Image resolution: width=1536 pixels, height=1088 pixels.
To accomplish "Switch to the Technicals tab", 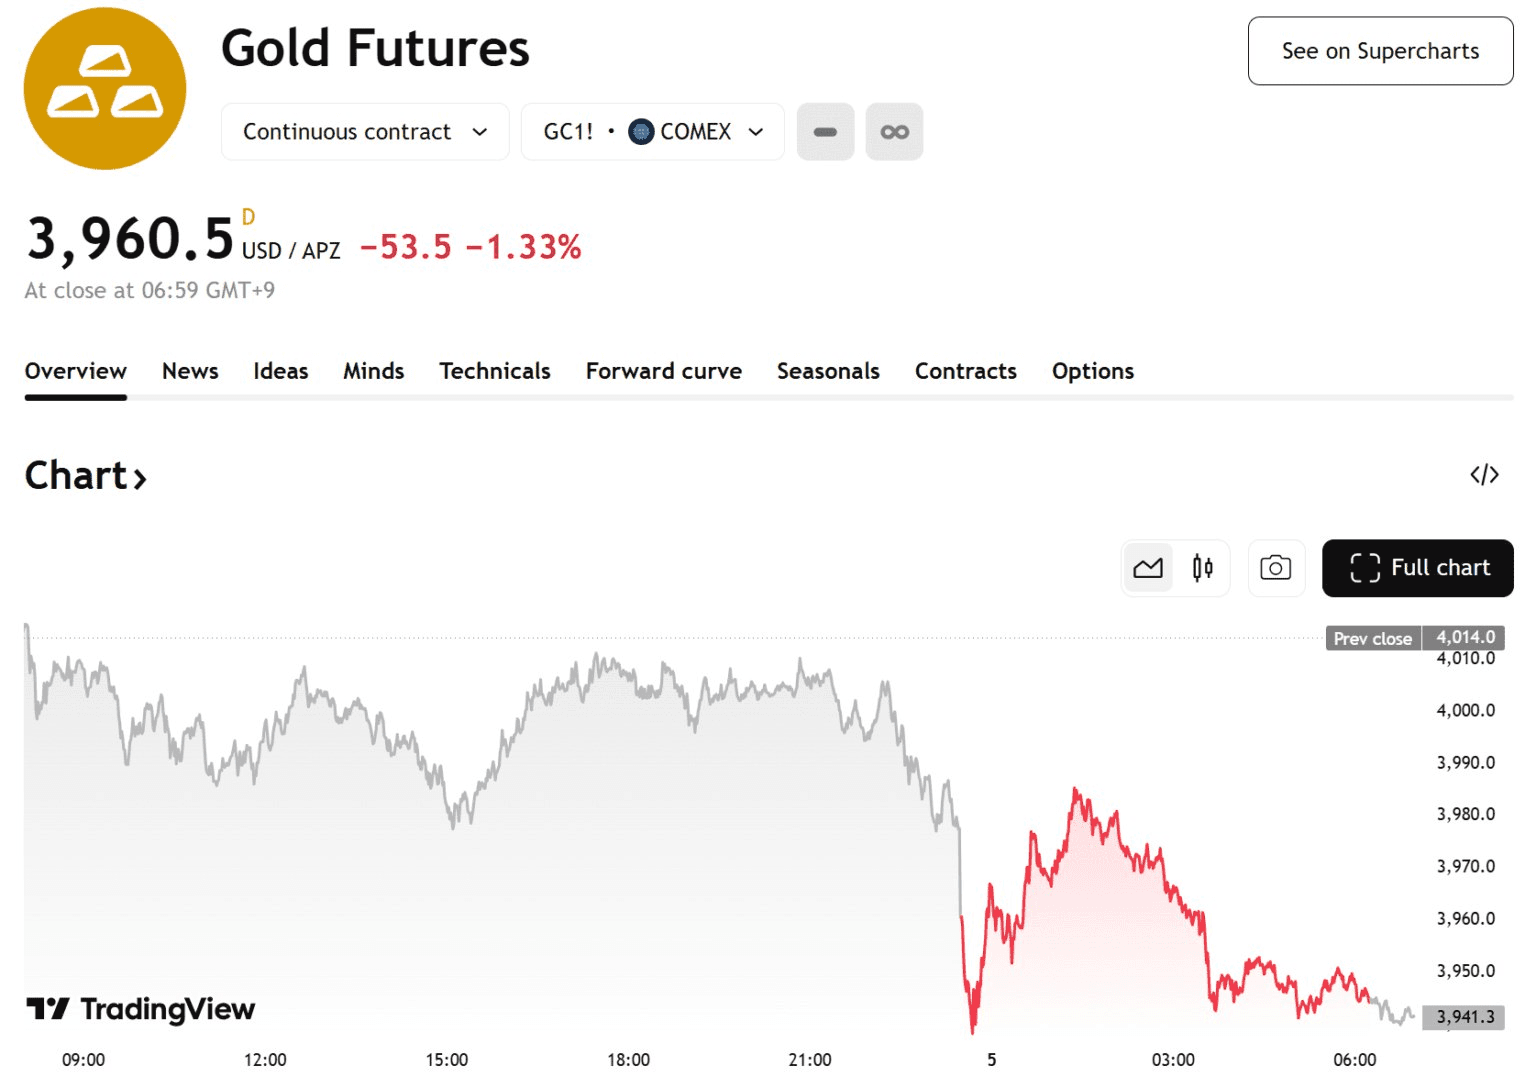I will click(x=494, y=371).
